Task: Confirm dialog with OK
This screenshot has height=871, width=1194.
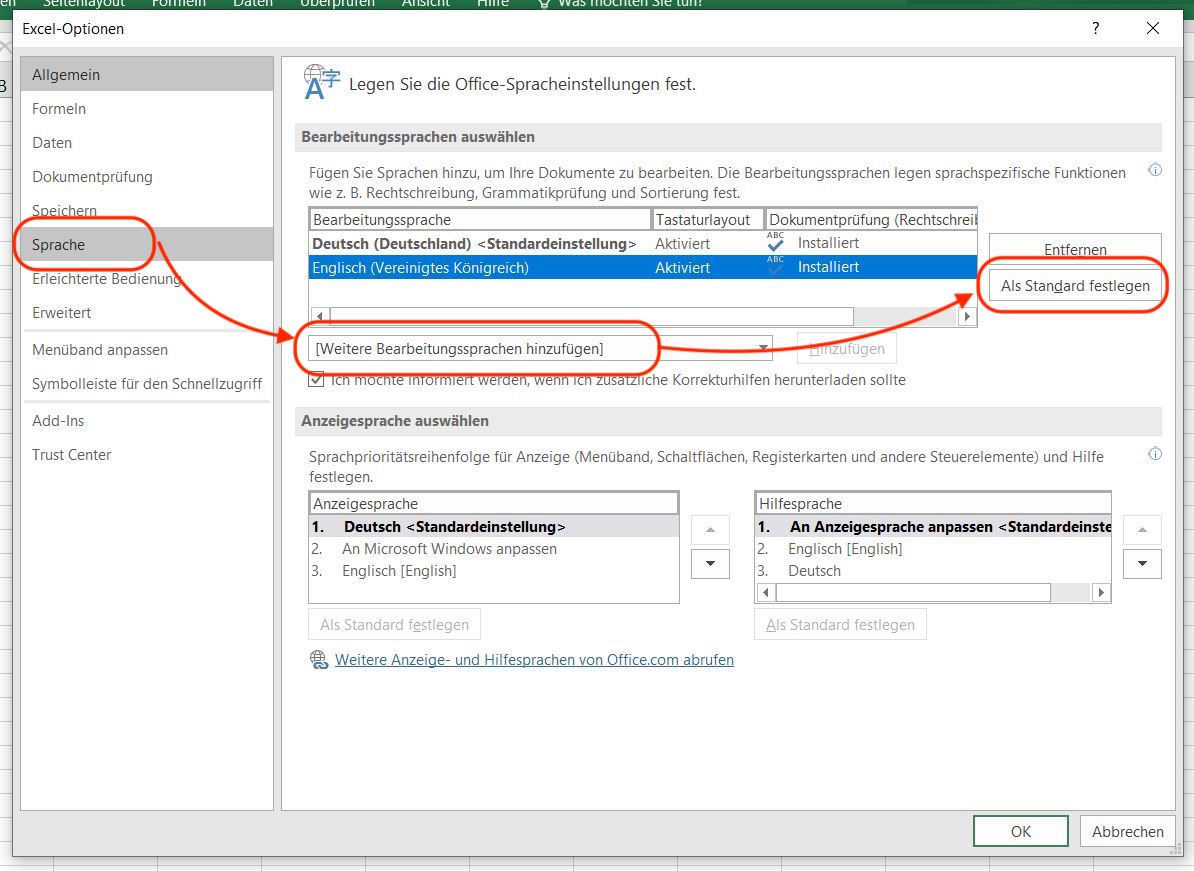Action: click(x=1020, y=831)
